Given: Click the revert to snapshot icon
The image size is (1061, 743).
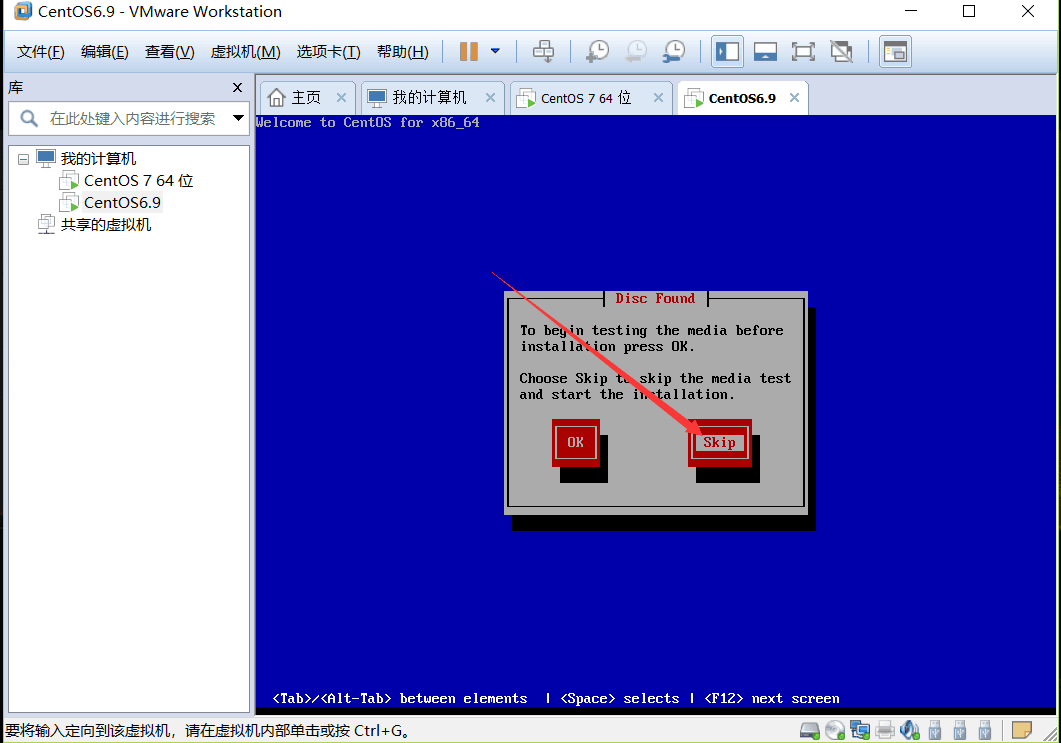Looking at the screenshot, I should [635, 51].
